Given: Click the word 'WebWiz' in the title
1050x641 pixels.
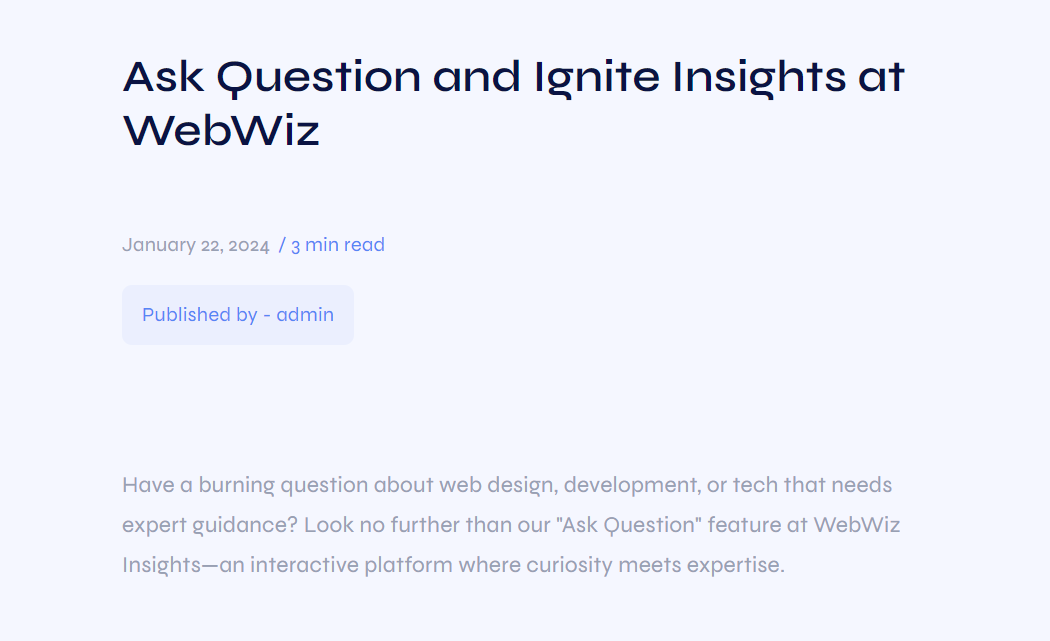Looking at the screenshot, I should 221,130.
